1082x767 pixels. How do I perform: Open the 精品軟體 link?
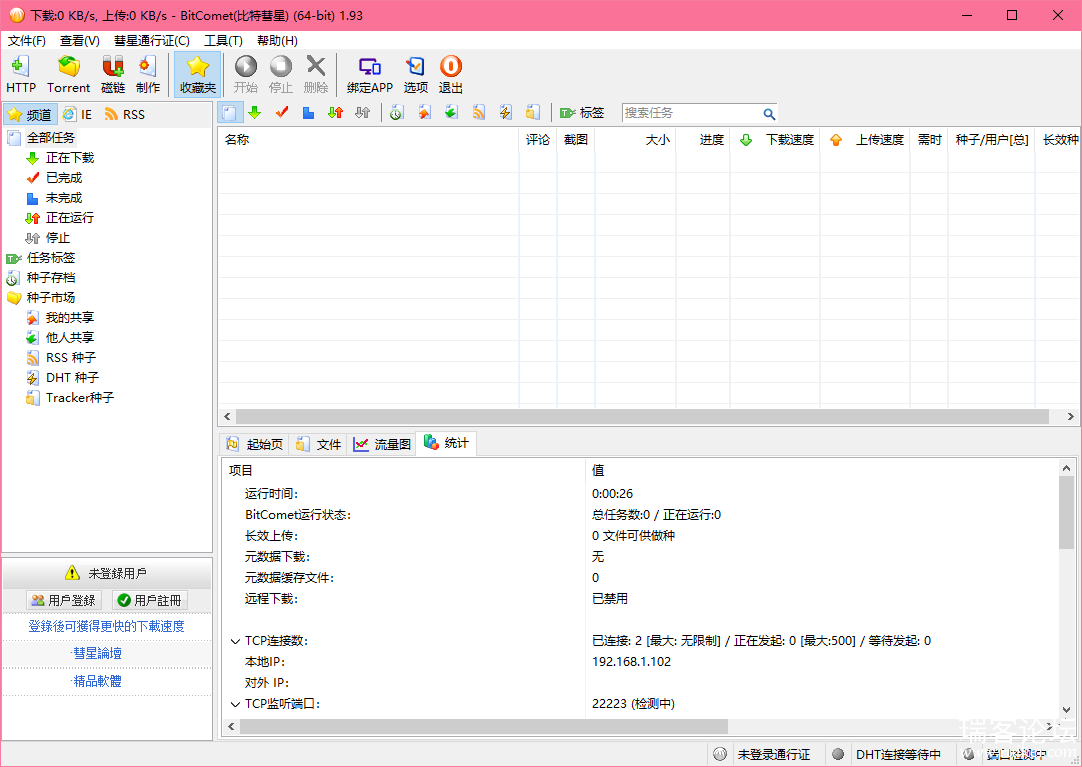coord(97,681)
